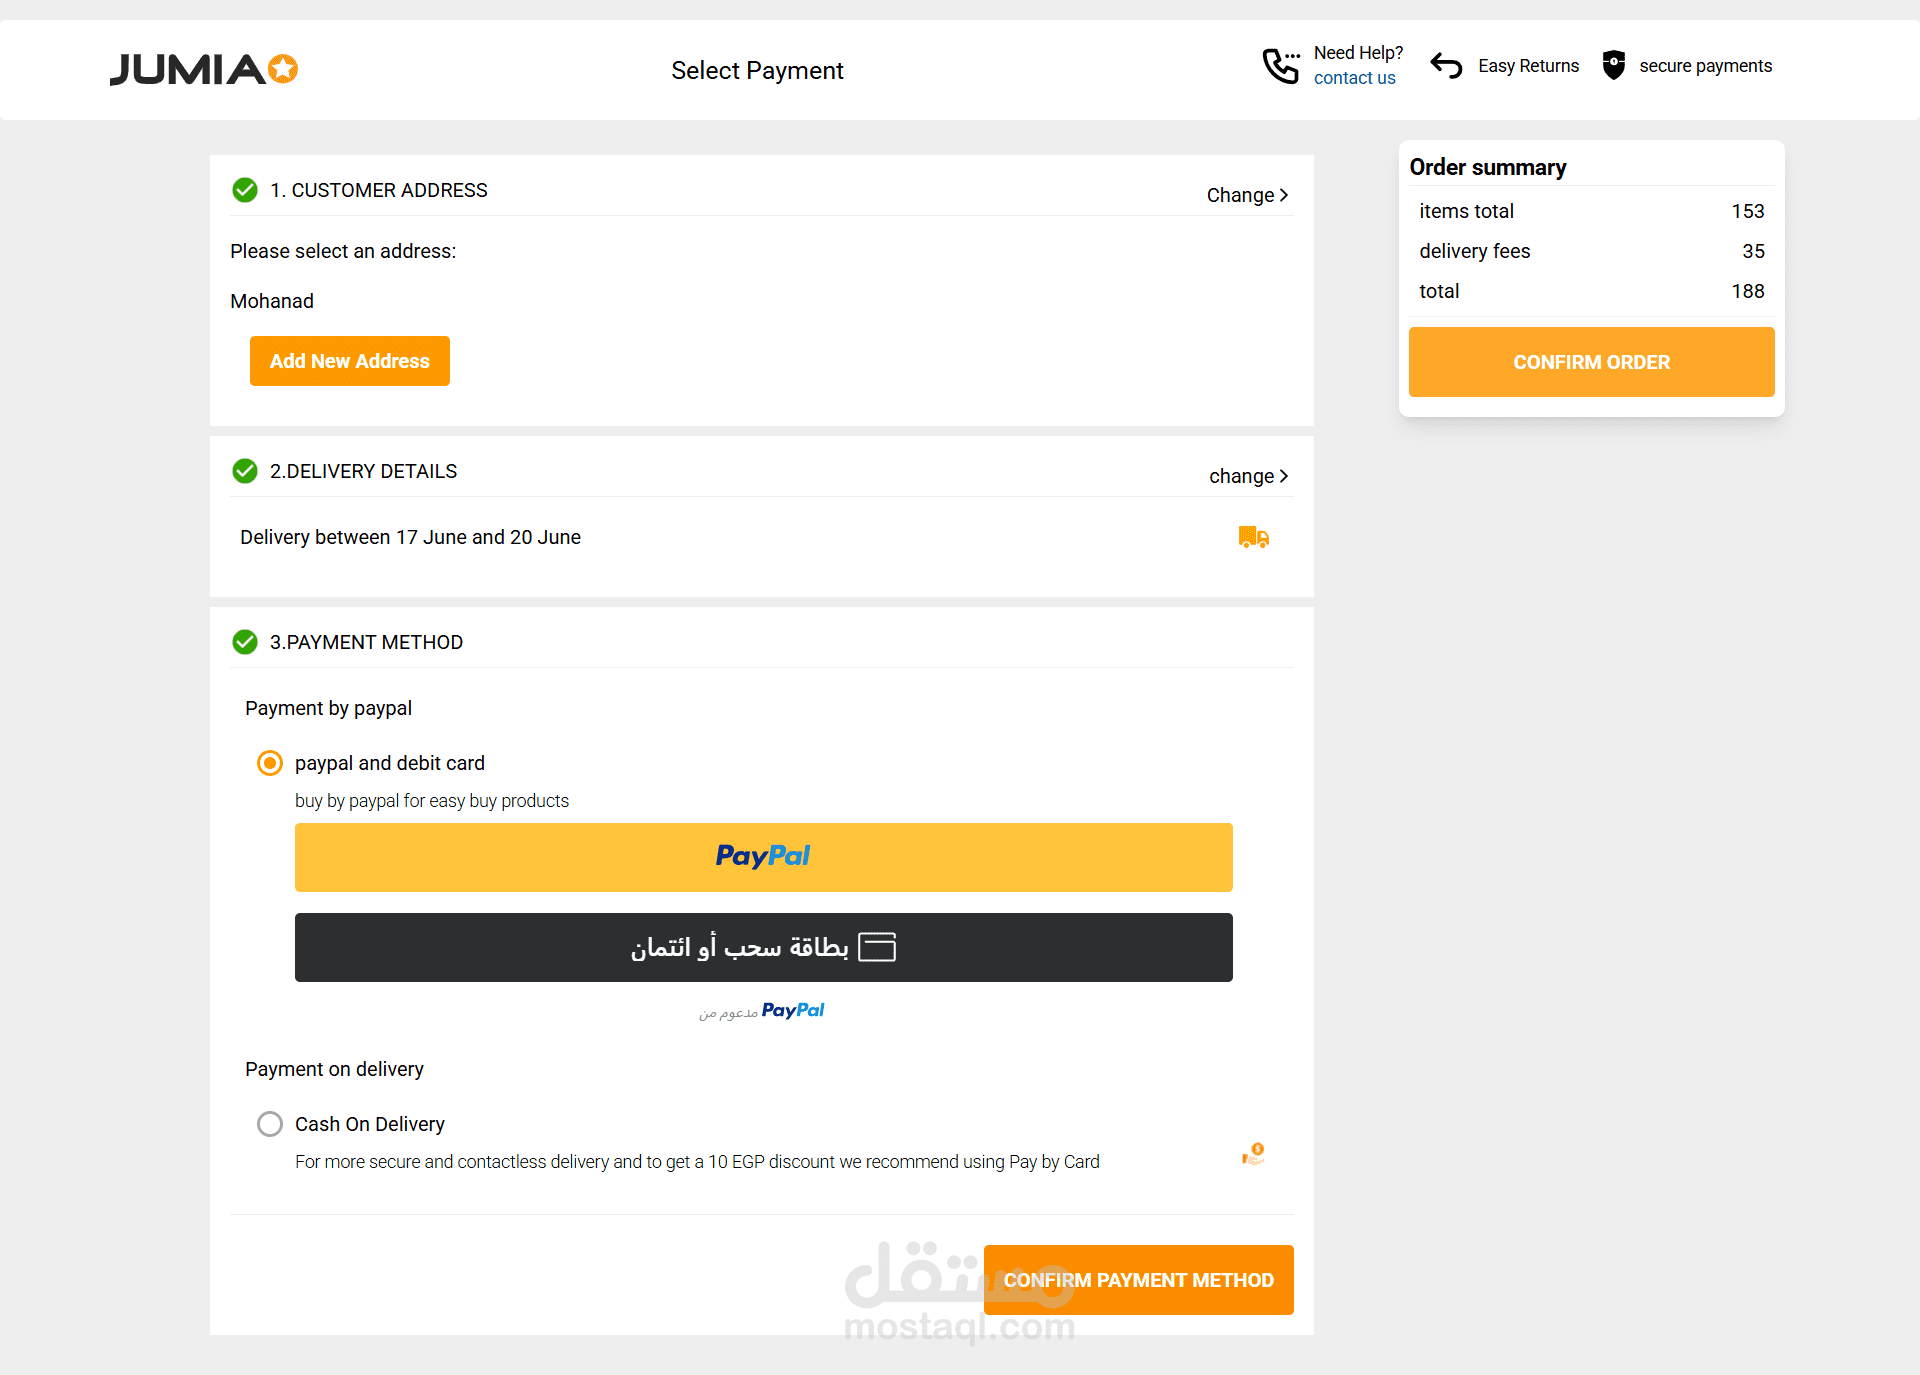Image resolution: width=1920 pixels, height=1375 pixels.
Task: Click the Easy Returns arrow icon
Action: (1446, 66)
